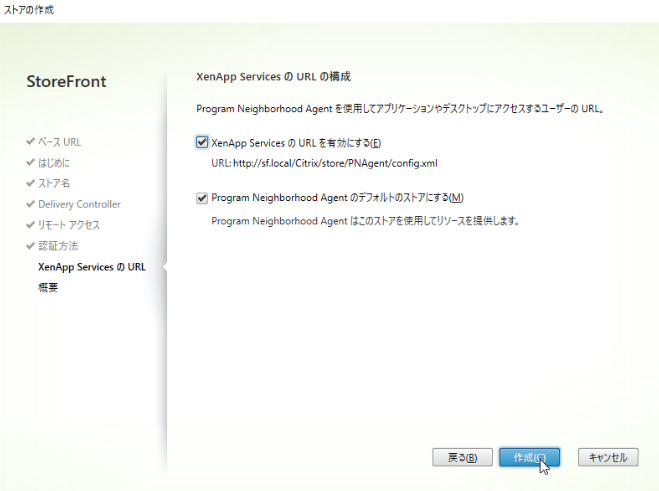Screen dimensions: 659x491
Task: Select the ストア名 step in sidebar
Action: click(x=54, y=183)
